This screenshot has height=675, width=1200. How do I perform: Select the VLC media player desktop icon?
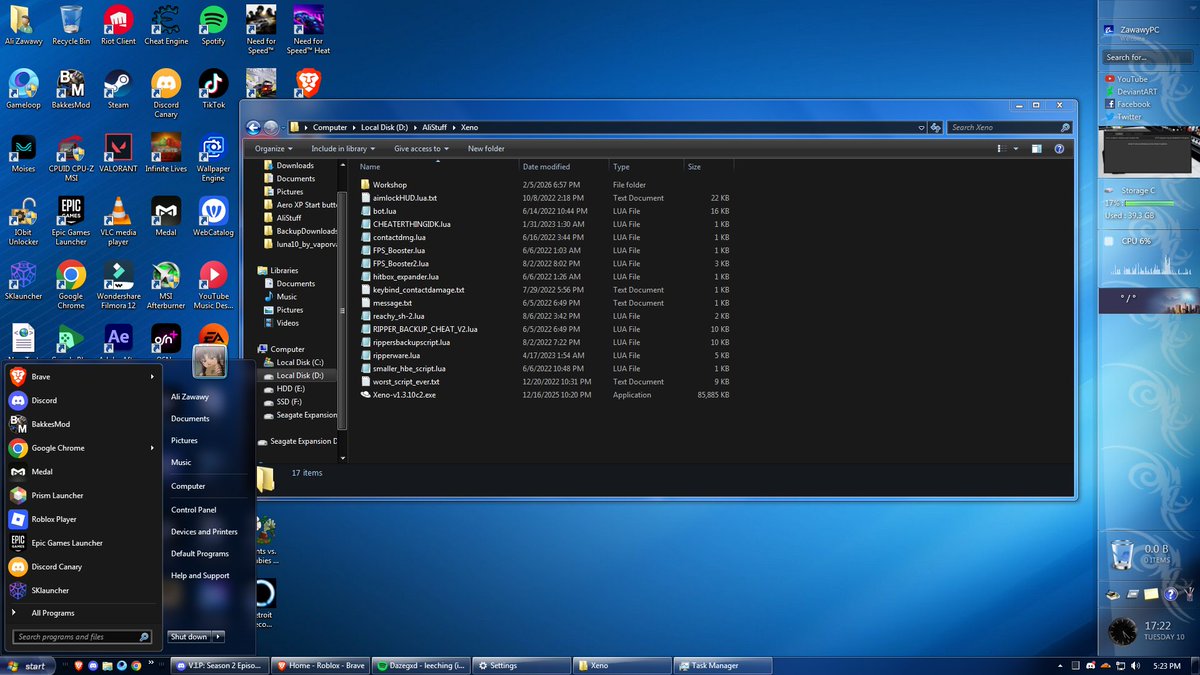click(x=118, y=222)
